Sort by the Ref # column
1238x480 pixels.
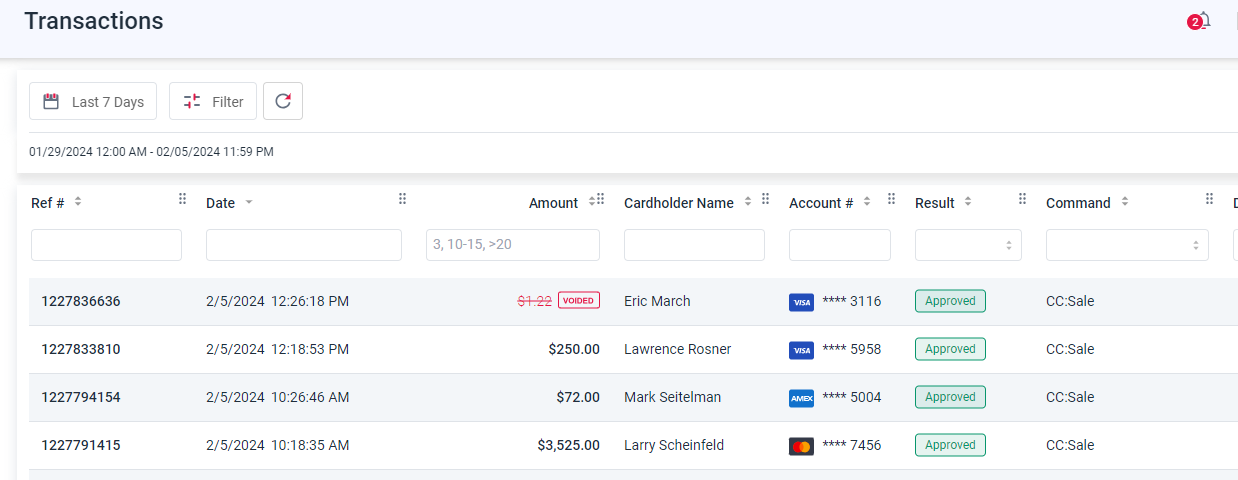point(78,202)
